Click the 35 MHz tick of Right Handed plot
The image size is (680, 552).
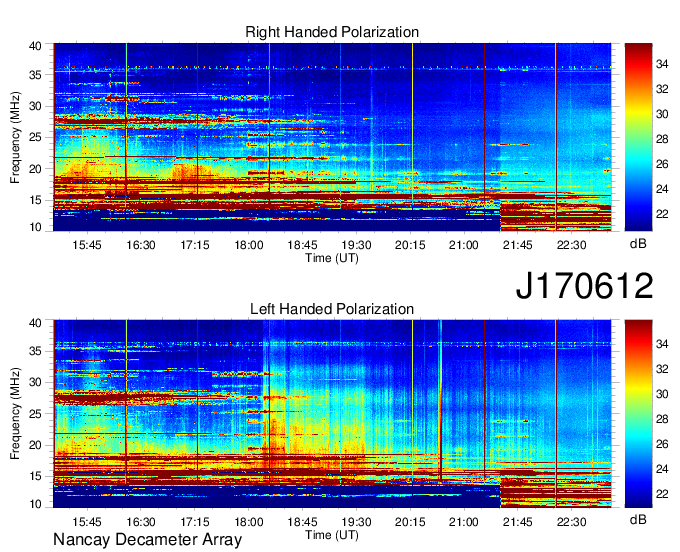(x=35, y=75)
